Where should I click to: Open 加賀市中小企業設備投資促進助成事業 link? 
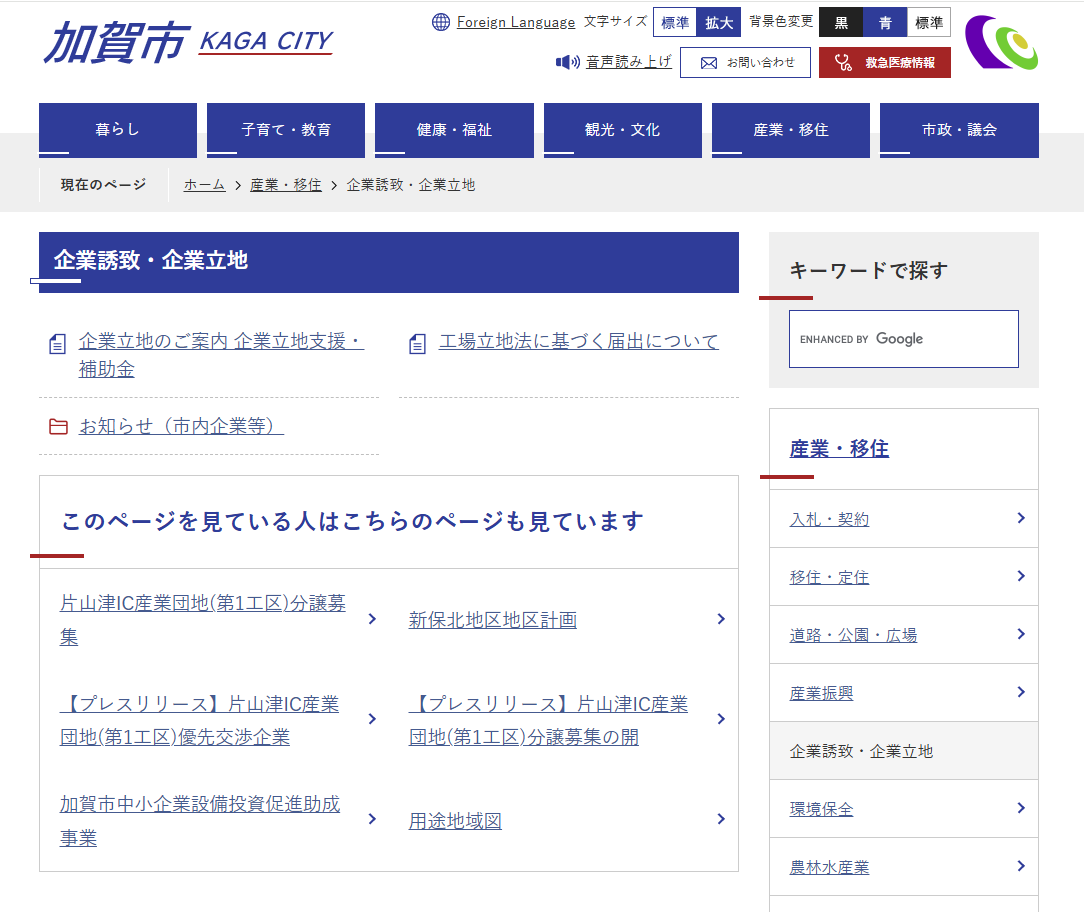click(x=200, y=821)
